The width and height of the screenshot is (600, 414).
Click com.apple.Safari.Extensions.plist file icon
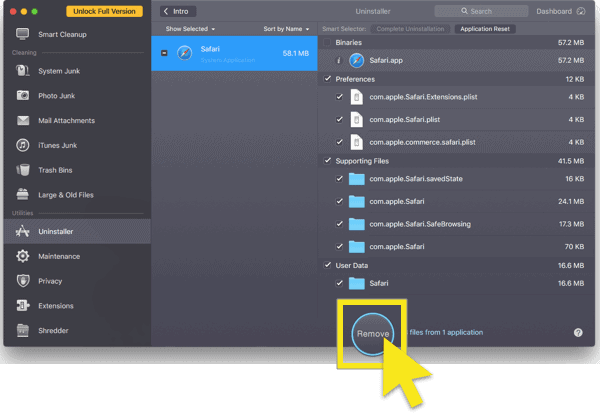click(x=356, y=97)
